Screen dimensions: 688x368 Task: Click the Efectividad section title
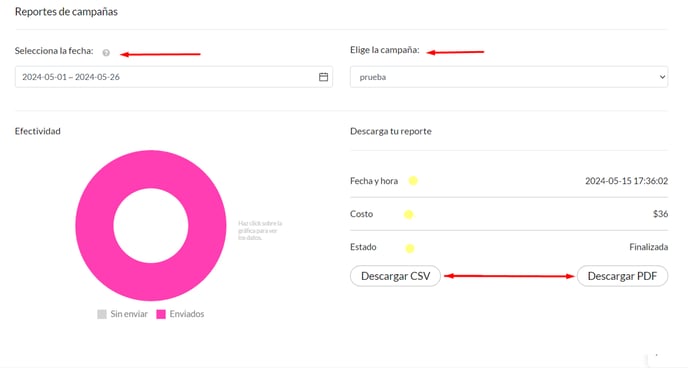pyautogui.click(x=38, y=131)
